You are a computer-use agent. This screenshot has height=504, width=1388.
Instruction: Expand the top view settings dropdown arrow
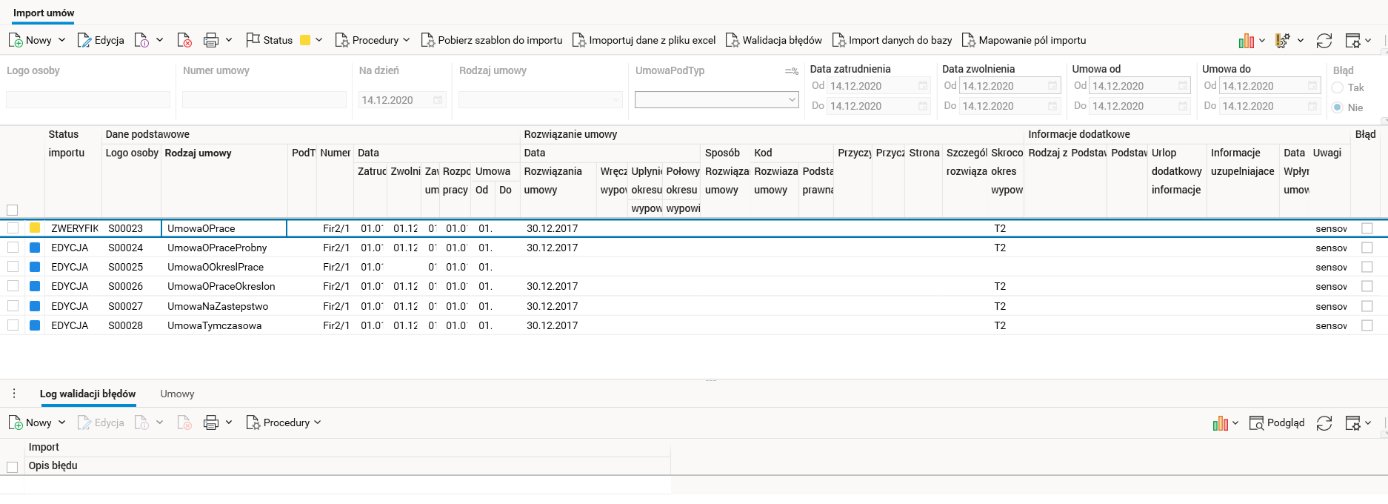click(x=1369, y=40)
